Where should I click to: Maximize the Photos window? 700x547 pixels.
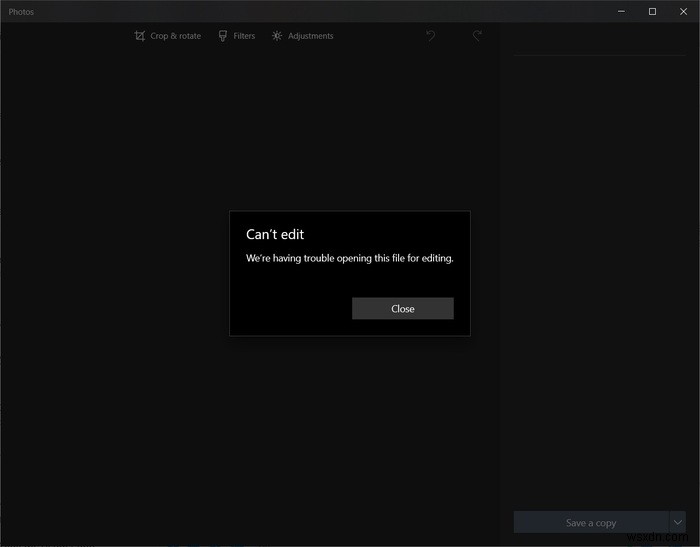coord(652,12)
